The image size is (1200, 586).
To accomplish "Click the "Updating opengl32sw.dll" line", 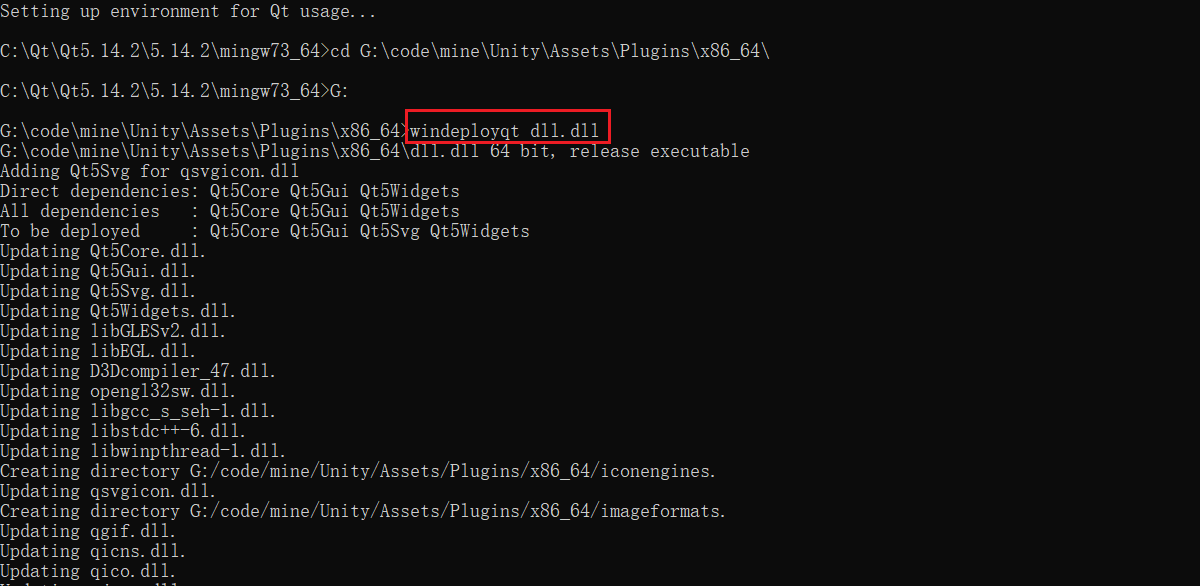I will pyautogui.click(x=118, y=391).
